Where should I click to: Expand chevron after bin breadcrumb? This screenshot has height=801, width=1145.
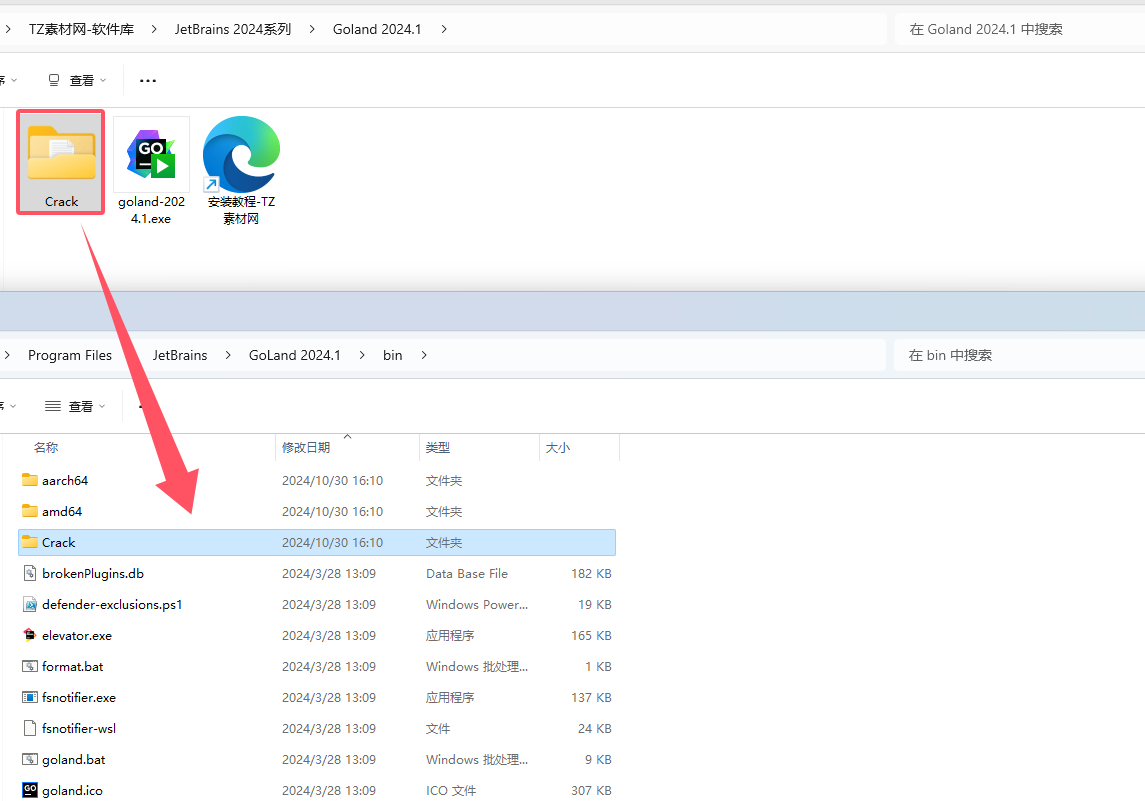[x=424, y=355]
